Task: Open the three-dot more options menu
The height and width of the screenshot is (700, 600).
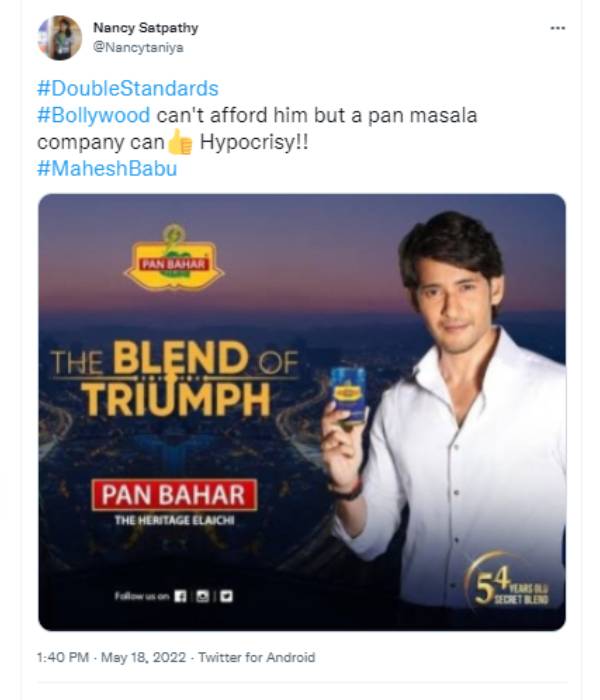Action: coord(558,28)
